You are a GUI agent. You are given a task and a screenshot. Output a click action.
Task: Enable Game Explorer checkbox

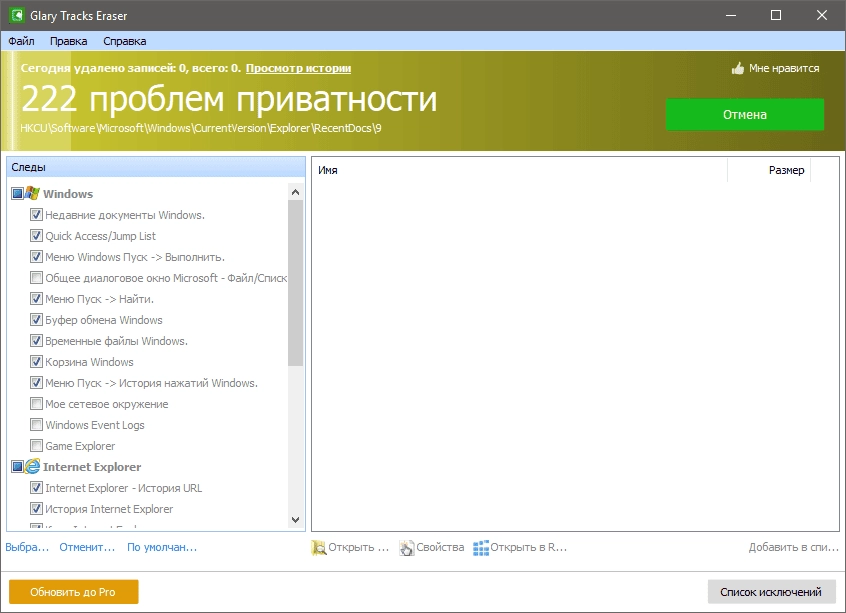[x=36, y=446]
